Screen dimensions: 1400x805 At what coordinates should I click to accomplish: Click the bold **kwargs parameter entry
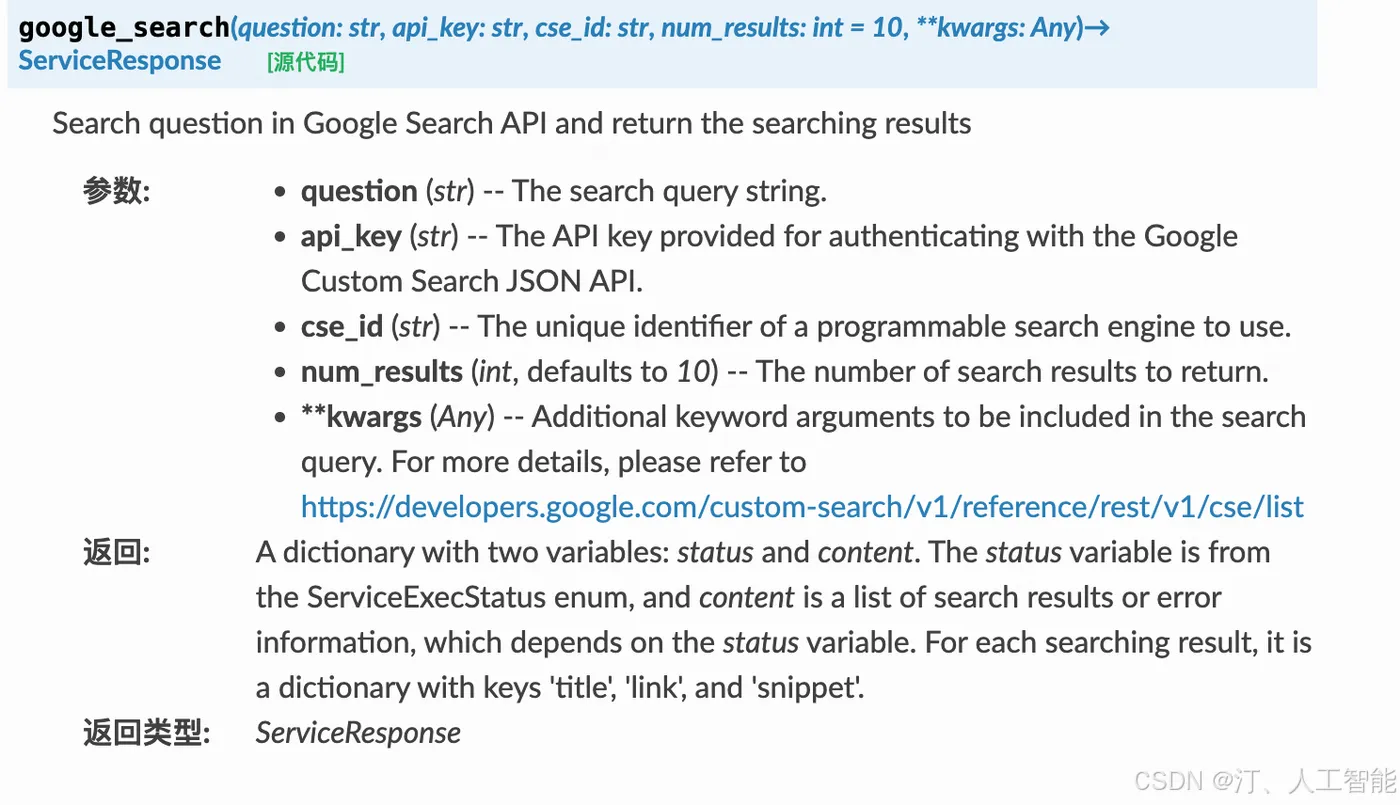361,417
